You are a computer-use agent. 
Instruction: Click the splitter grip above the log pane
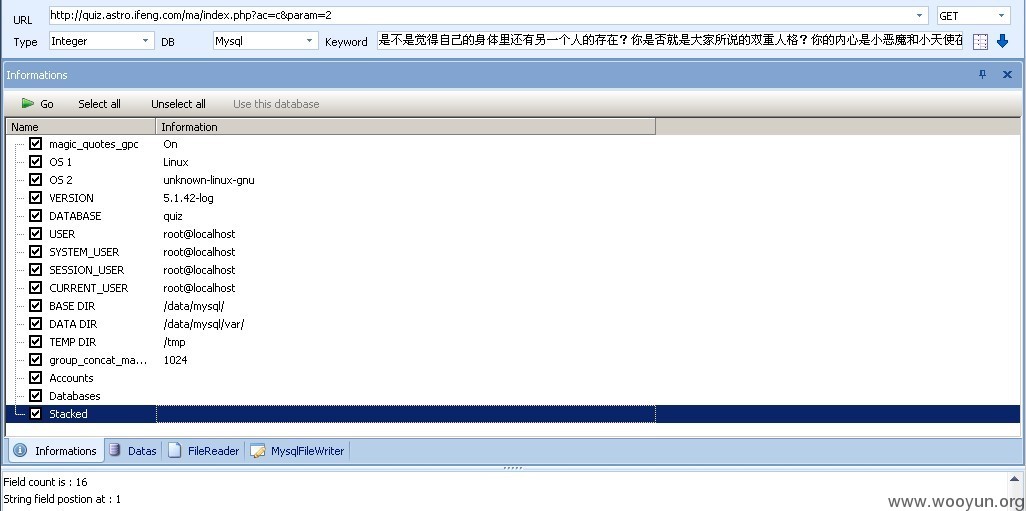(x=512, y=468)
